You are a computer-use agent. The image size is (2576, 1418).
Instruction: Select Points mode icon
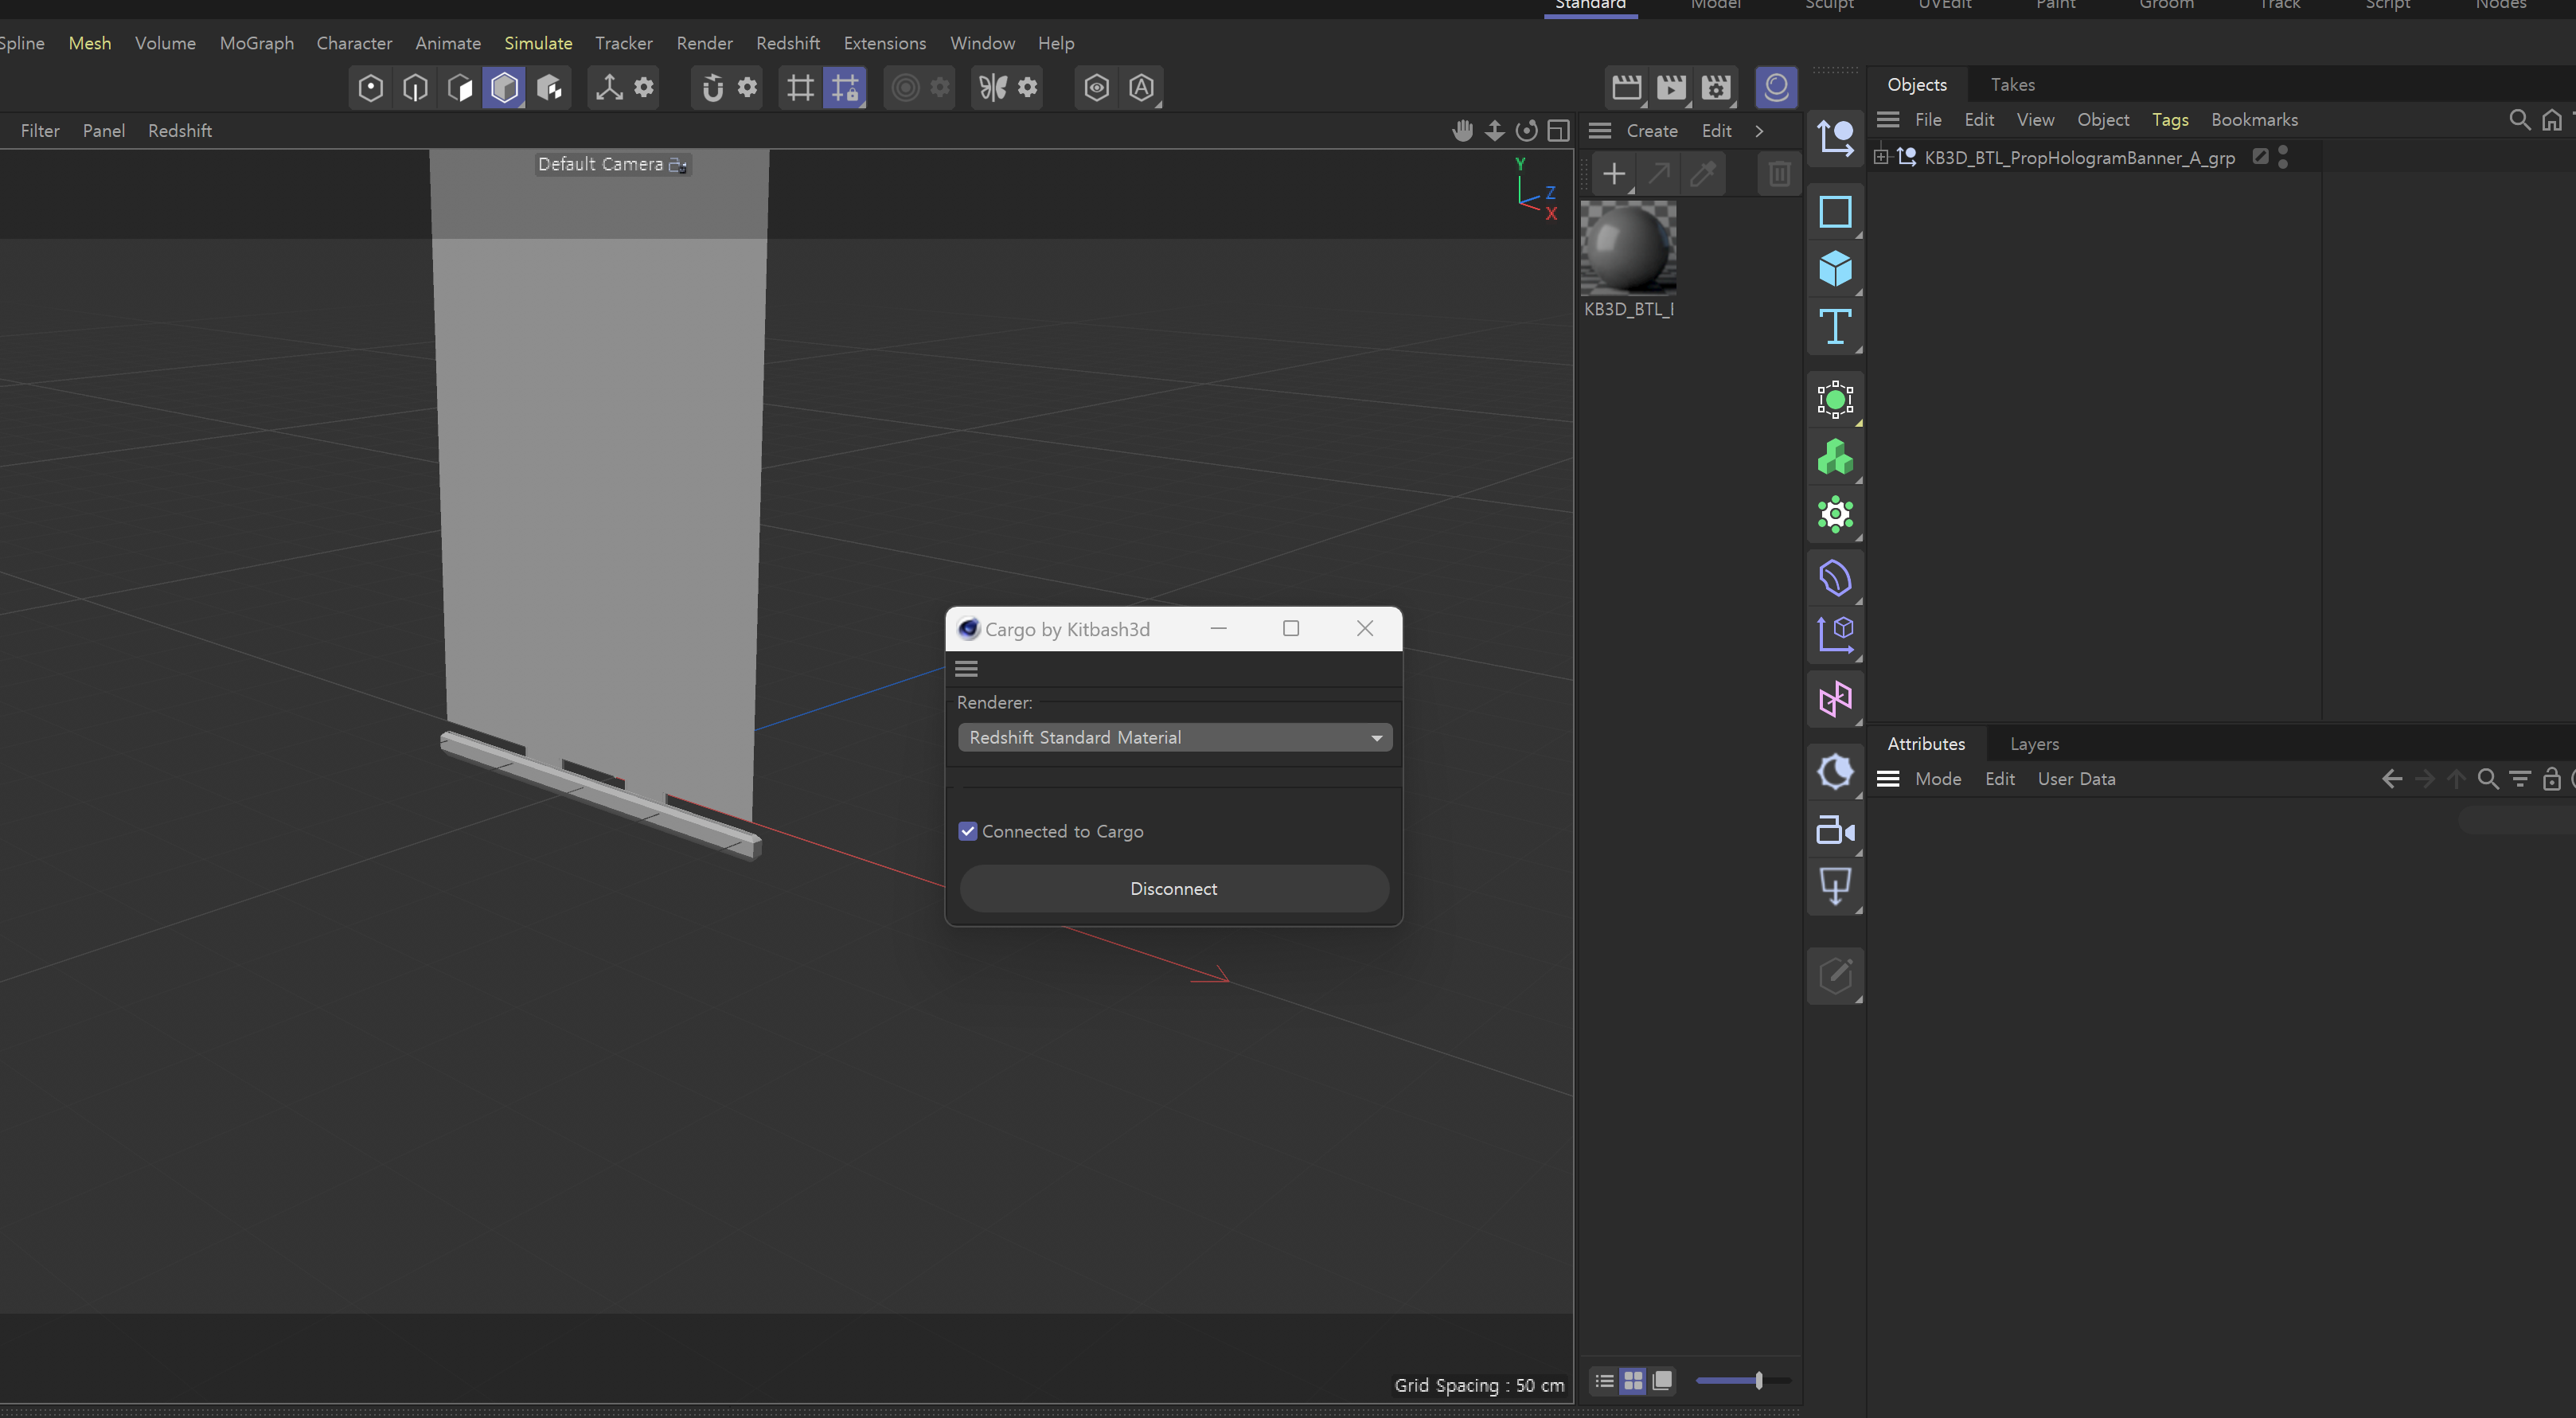pyautogui.click(x=370, y=88)
